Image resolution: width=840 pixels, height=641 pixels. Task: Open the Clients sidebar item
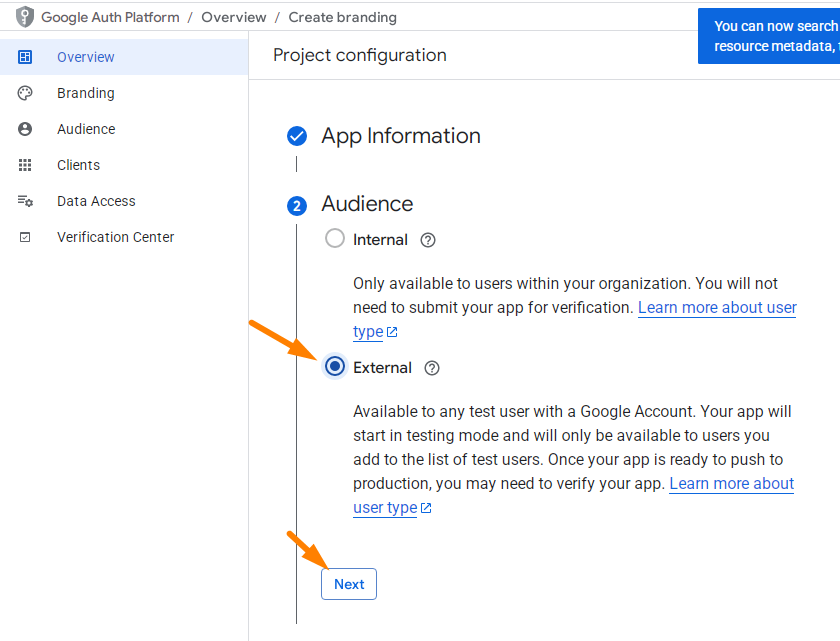click(124, 165)
